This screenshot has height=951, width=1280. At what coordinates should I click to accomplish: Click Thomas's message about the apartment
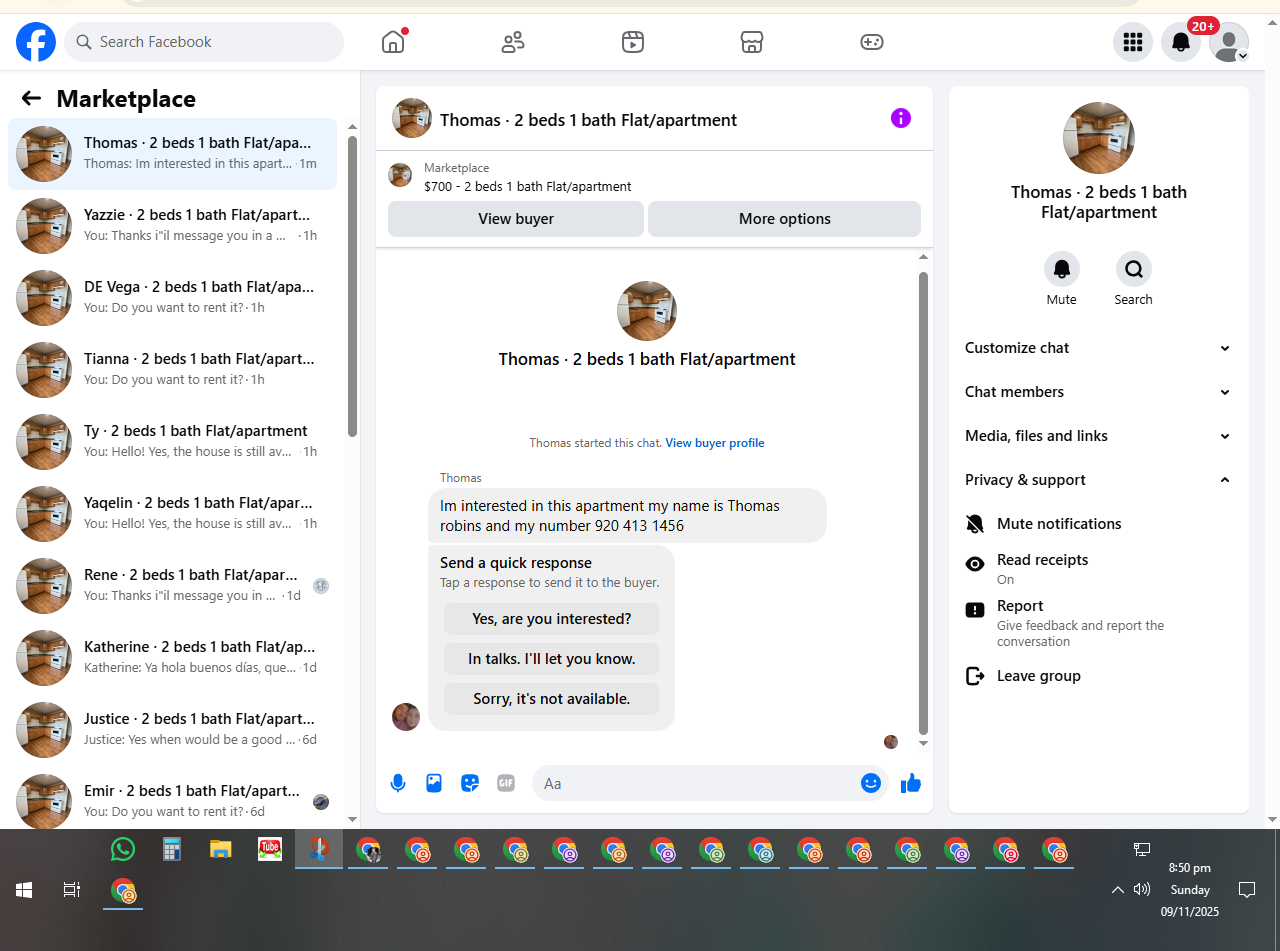627,515
